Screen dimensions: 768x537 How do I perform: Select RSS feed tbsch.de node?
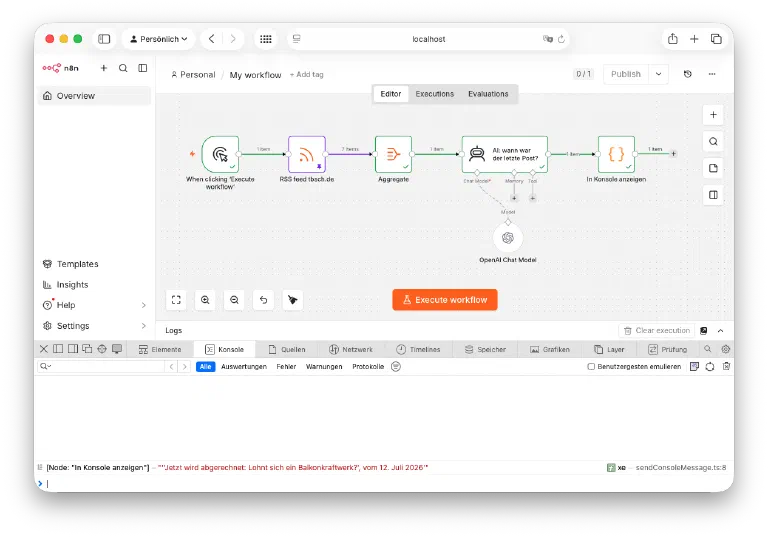307,154
